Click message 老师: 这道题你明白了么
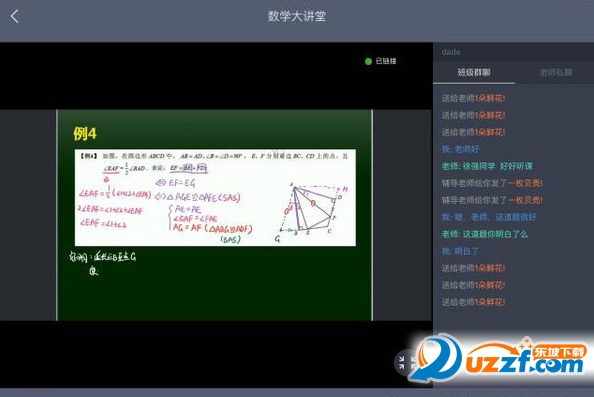 click(485, 234)
